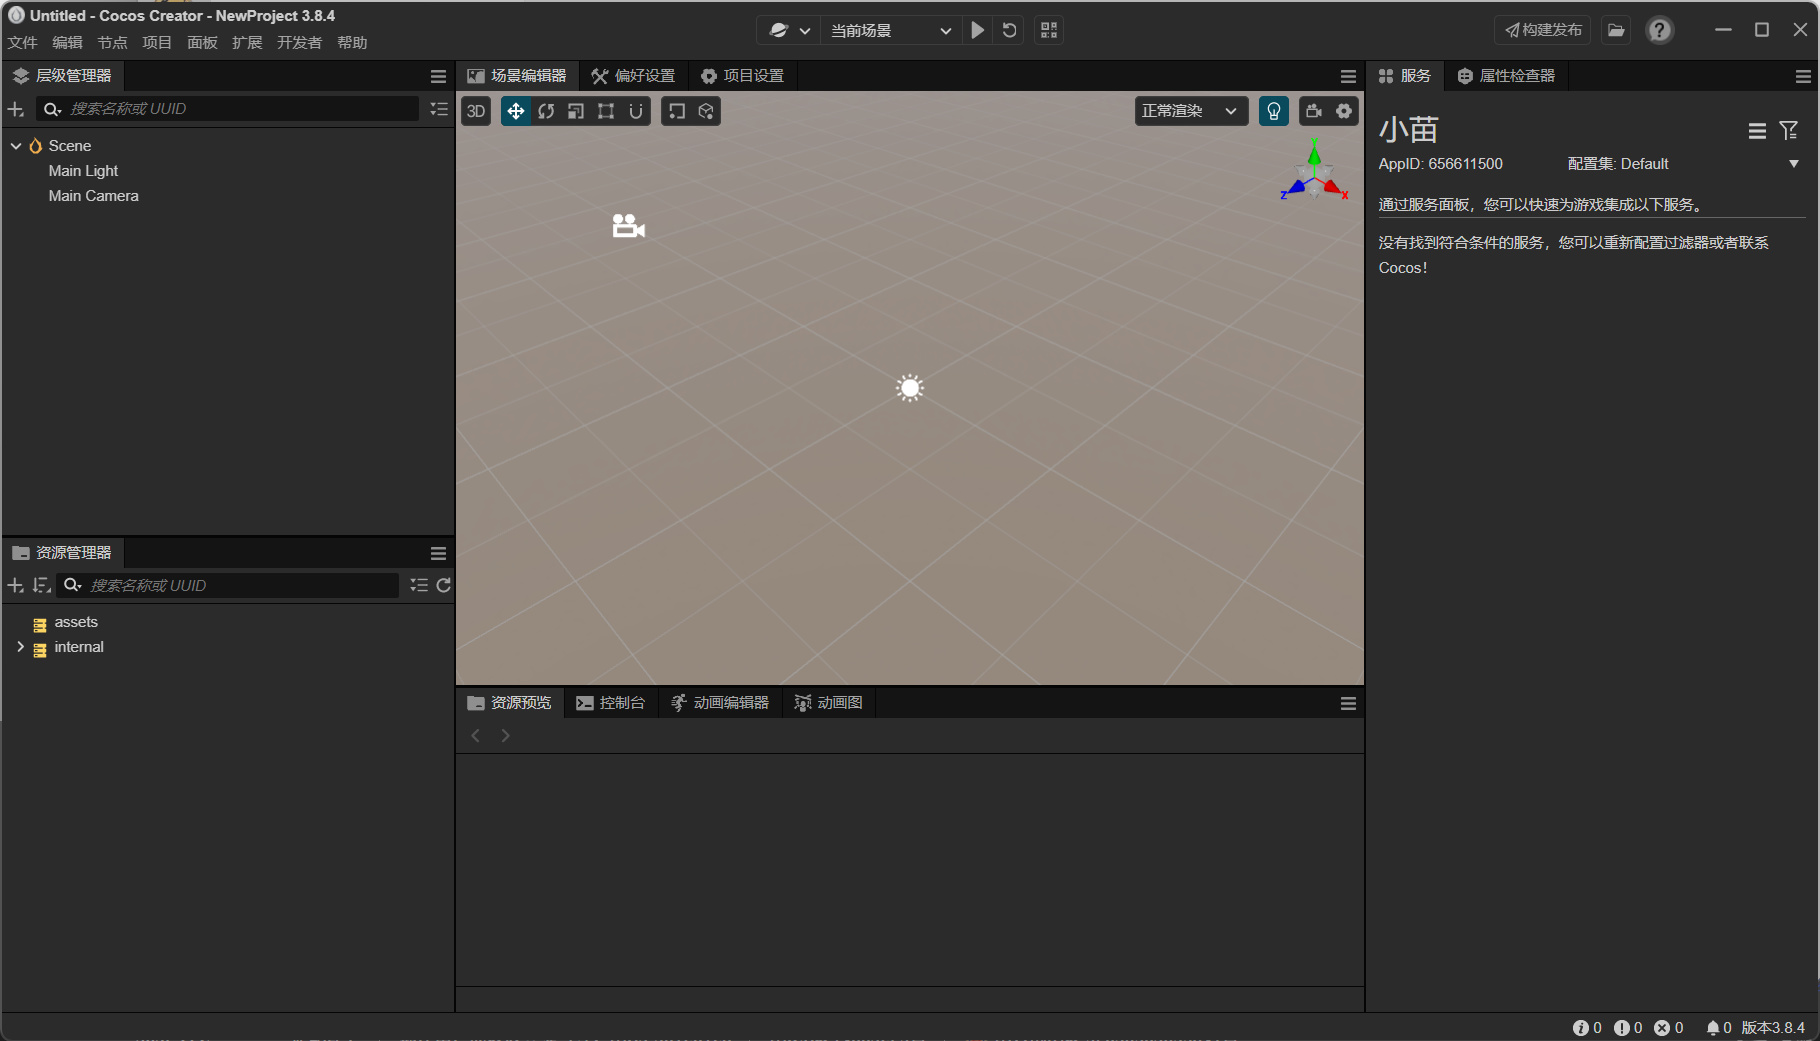
Task: Open the project folder icon in the title bar
Action: (x=1616, y=30)
